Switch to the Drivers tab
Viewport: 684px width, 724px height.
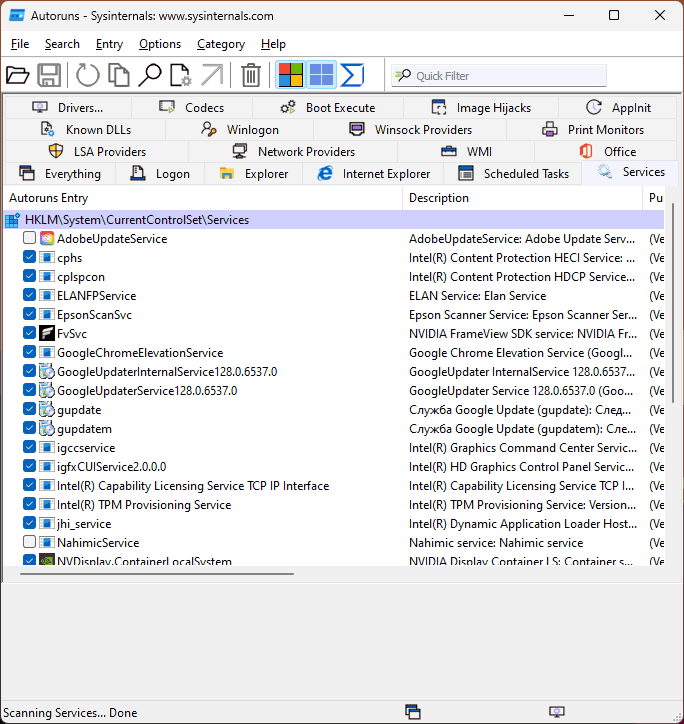[x=68, y=108]
